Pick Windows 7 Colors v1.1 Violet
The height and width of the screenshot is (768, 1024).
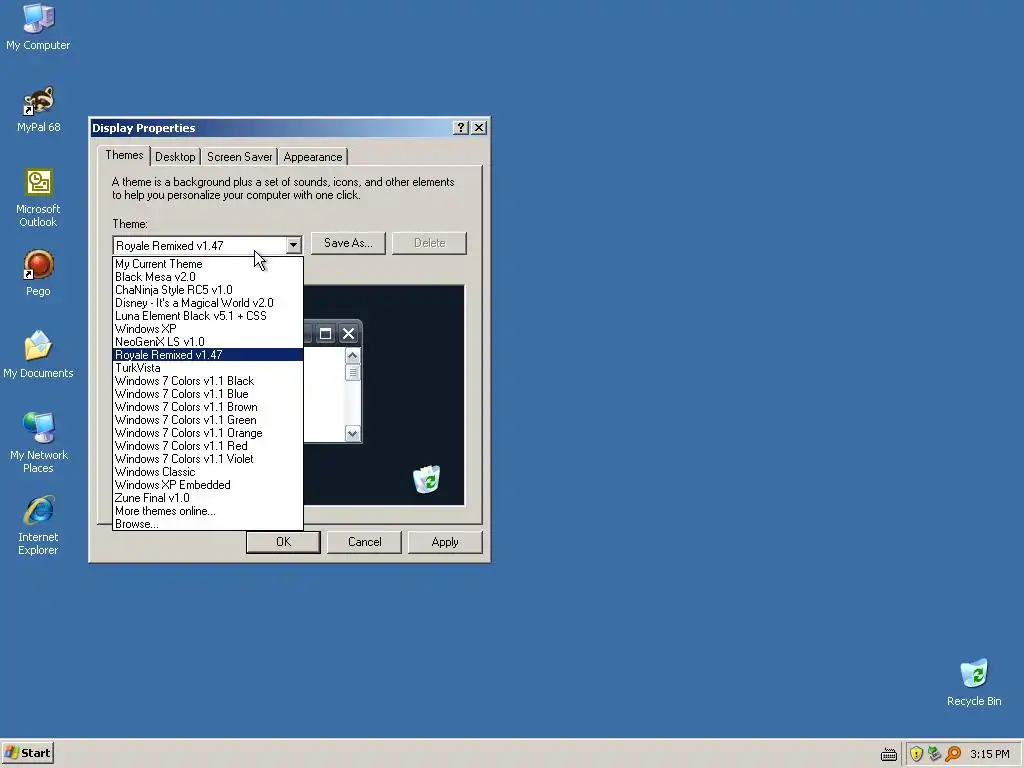point(208,459)
